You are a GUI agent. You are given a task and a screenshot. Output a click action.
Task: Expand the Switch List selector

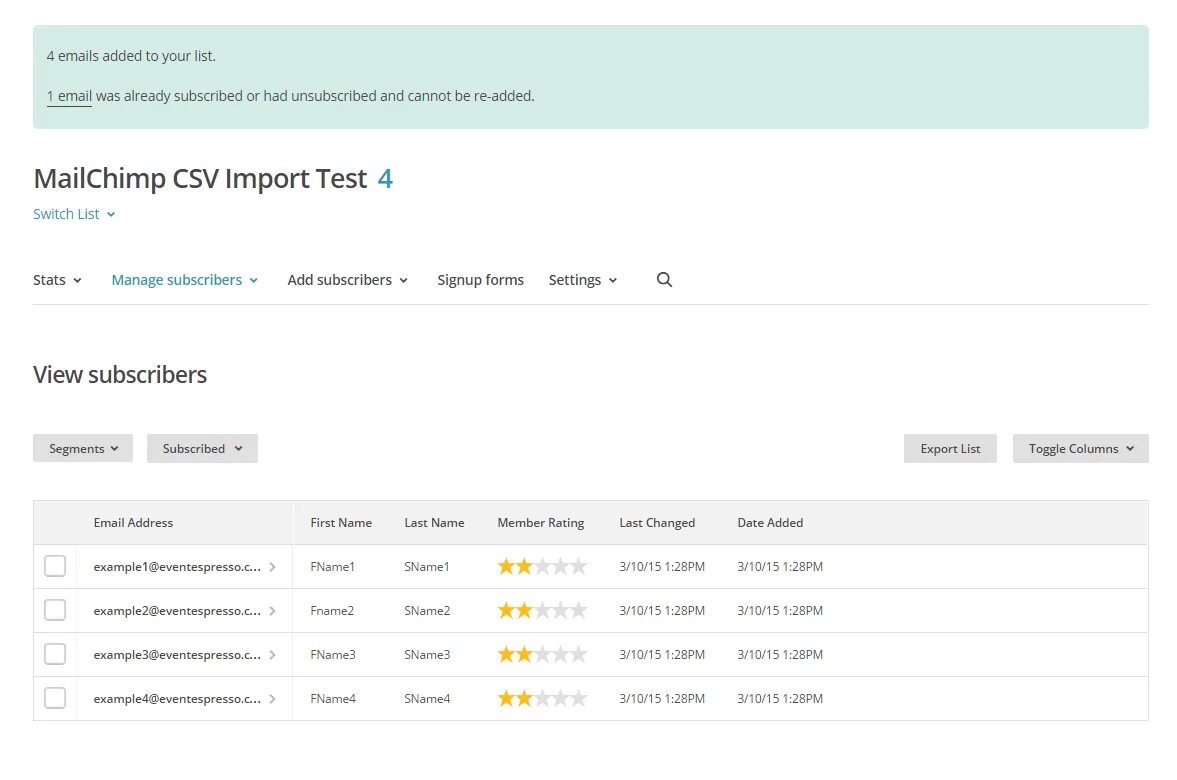point(74,214)
